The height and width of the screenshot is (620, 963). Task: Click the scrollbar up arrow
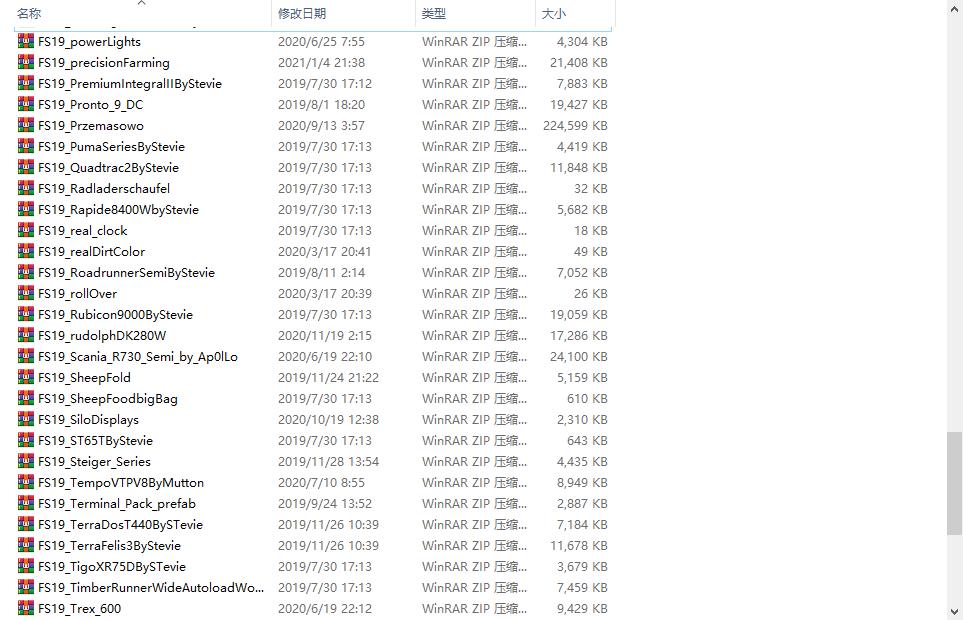(x=954, y=7)
